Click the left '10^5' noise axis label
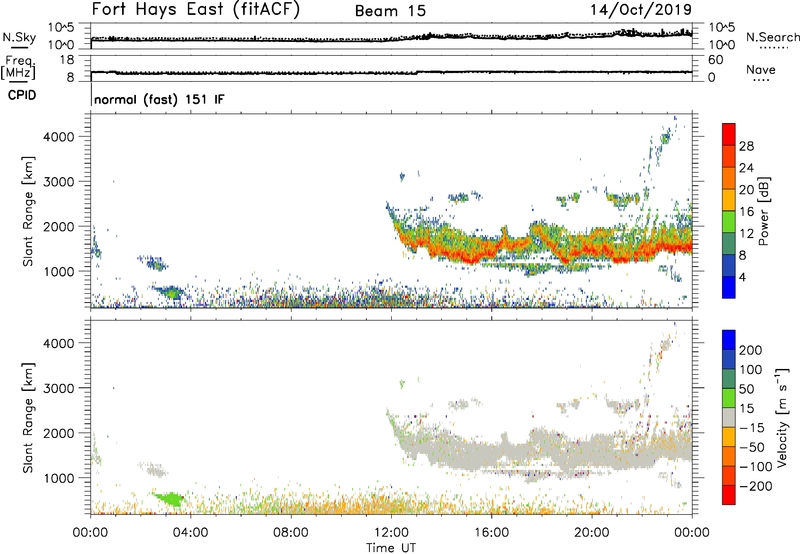Image resolution: width=800 pixels, height=554 pixels. (61, 27)
